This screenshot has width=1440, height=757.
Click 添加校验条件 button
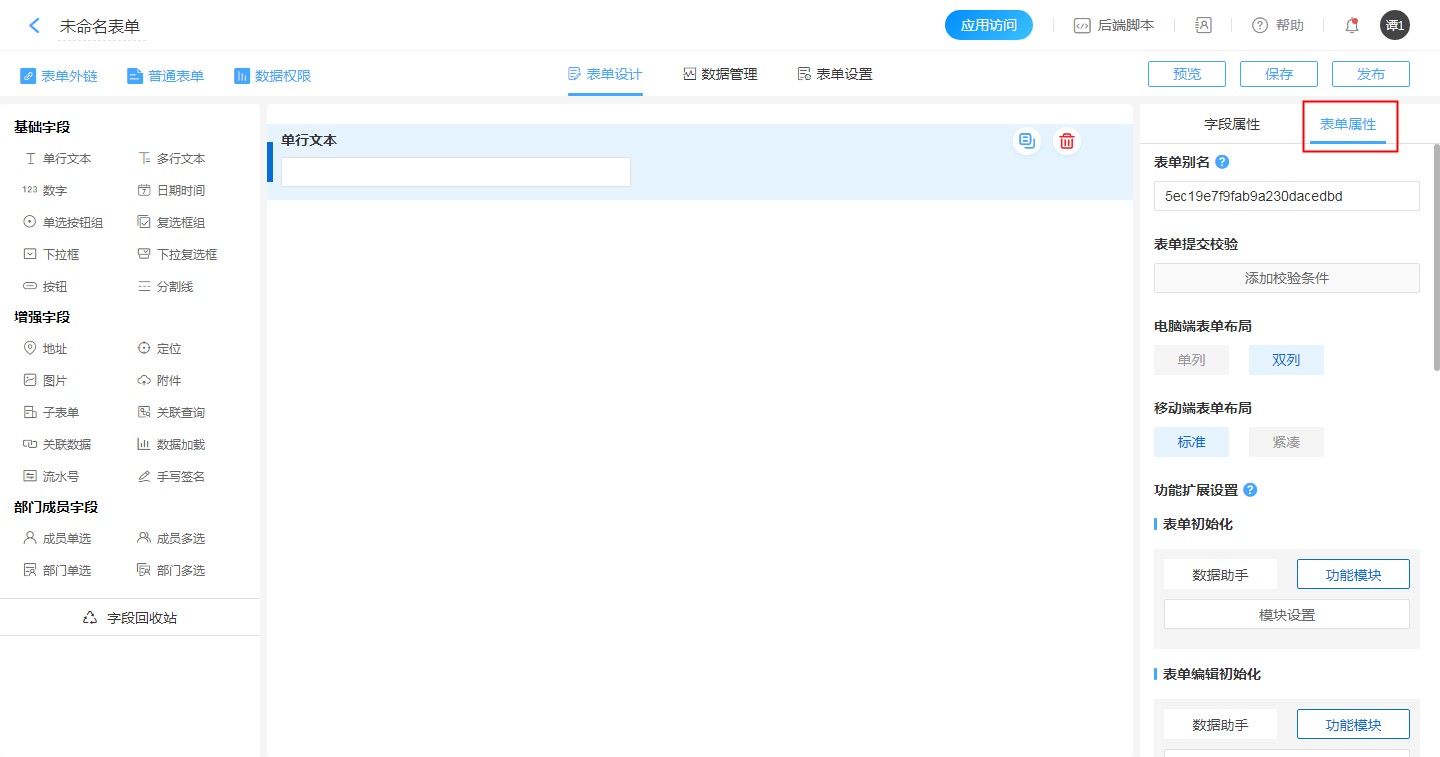[1286, 278]
